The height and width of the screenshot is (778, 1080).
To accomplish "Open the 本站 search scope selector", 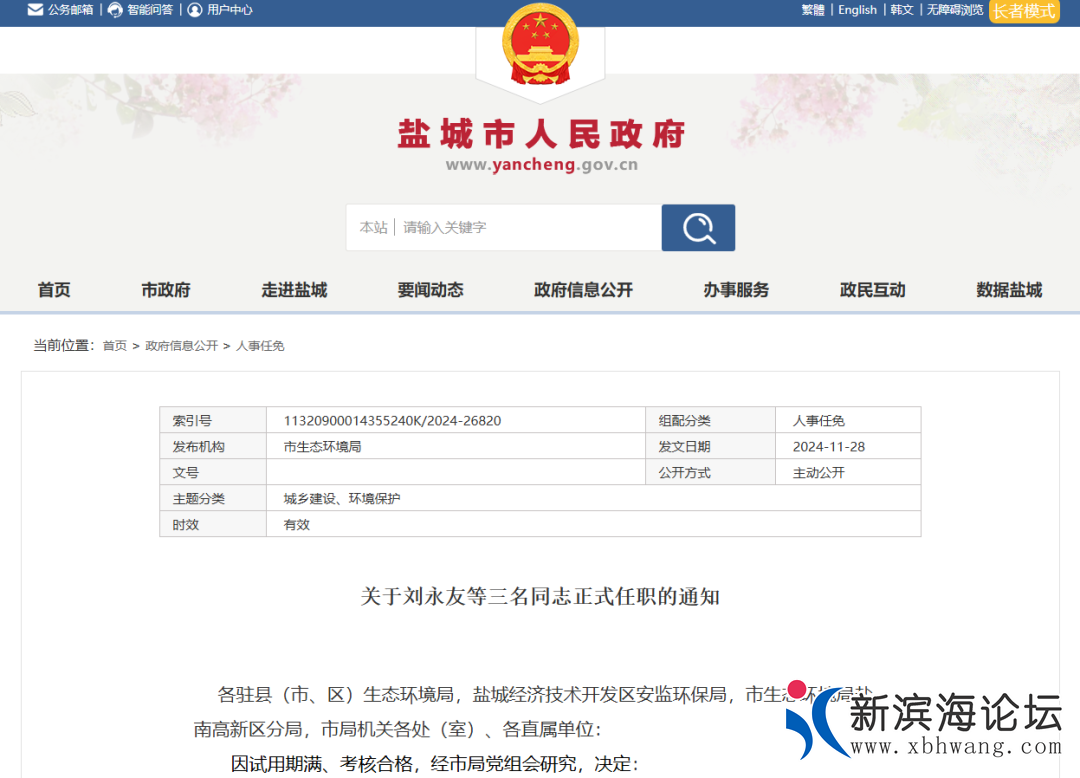I will click(x=373, y=228).
